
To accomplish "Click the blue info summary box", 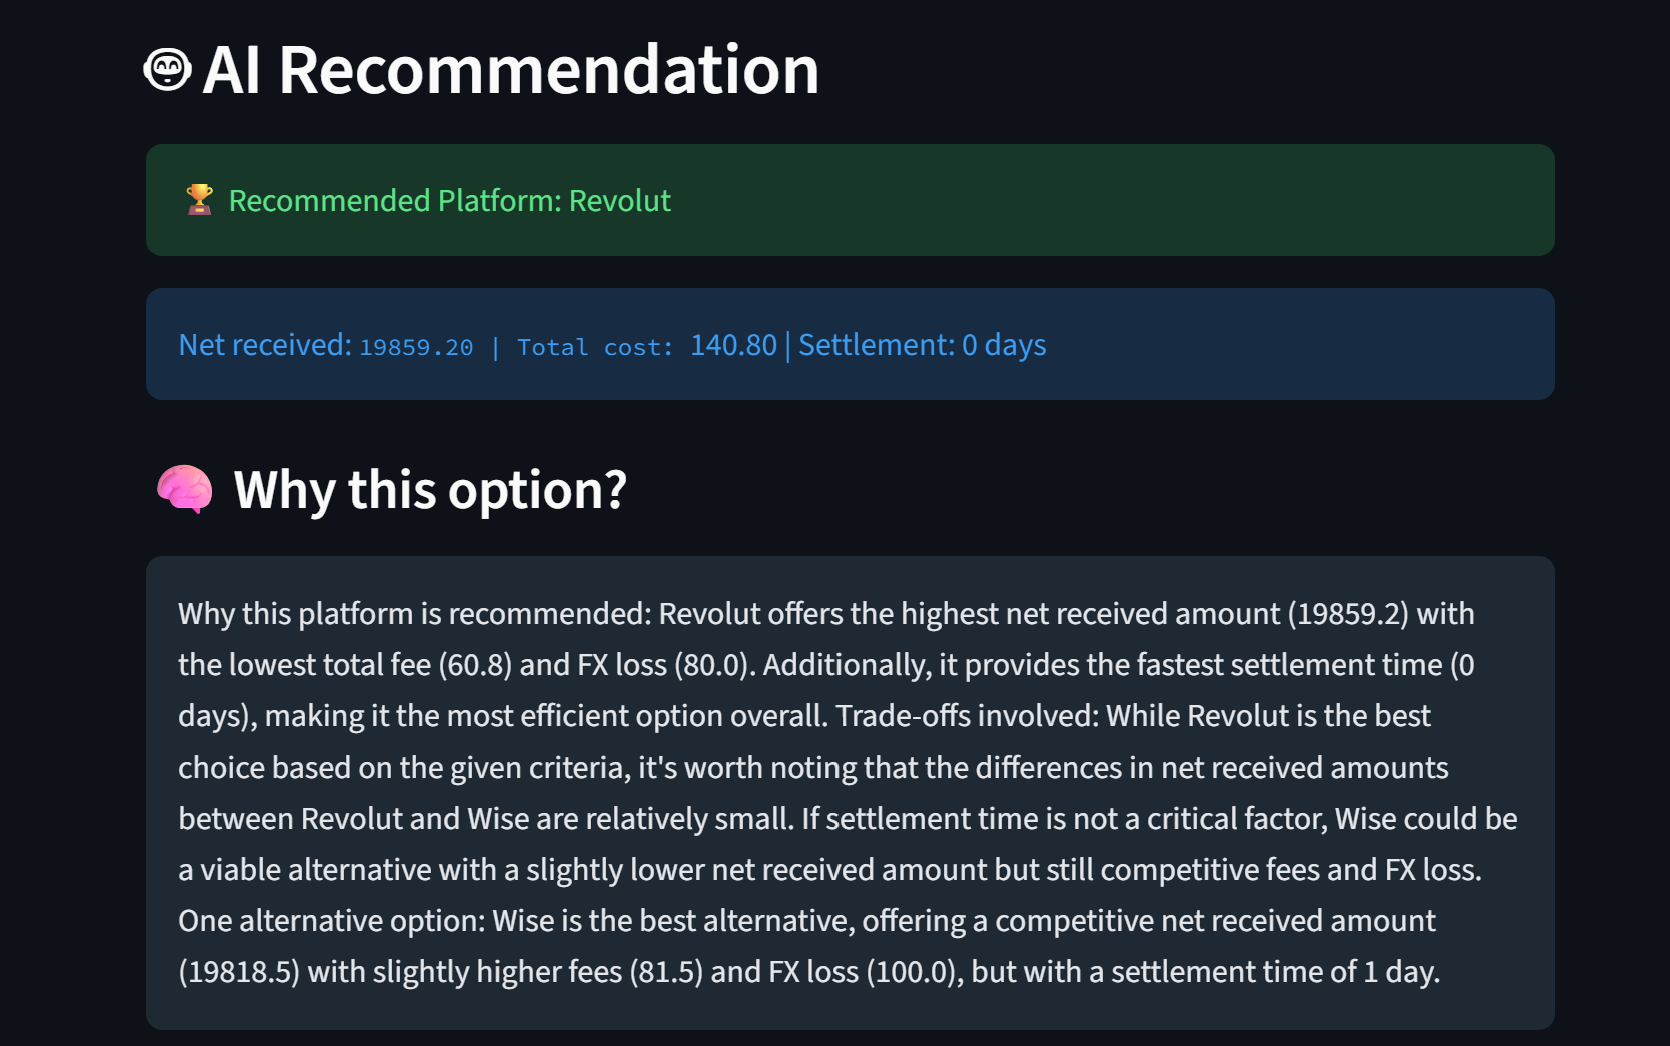I will pos(850,344).
